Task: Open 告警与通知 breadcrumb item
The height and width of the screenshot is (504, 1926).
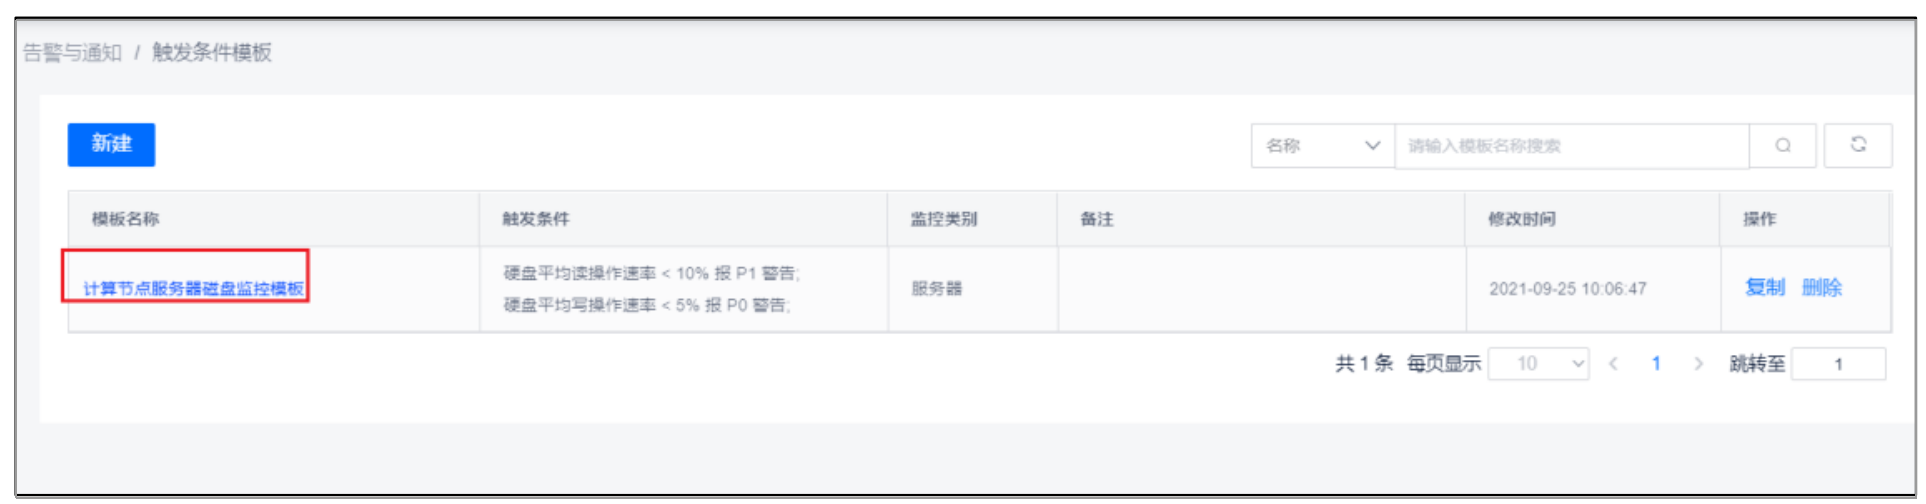Action: click(x=72, y=53)
